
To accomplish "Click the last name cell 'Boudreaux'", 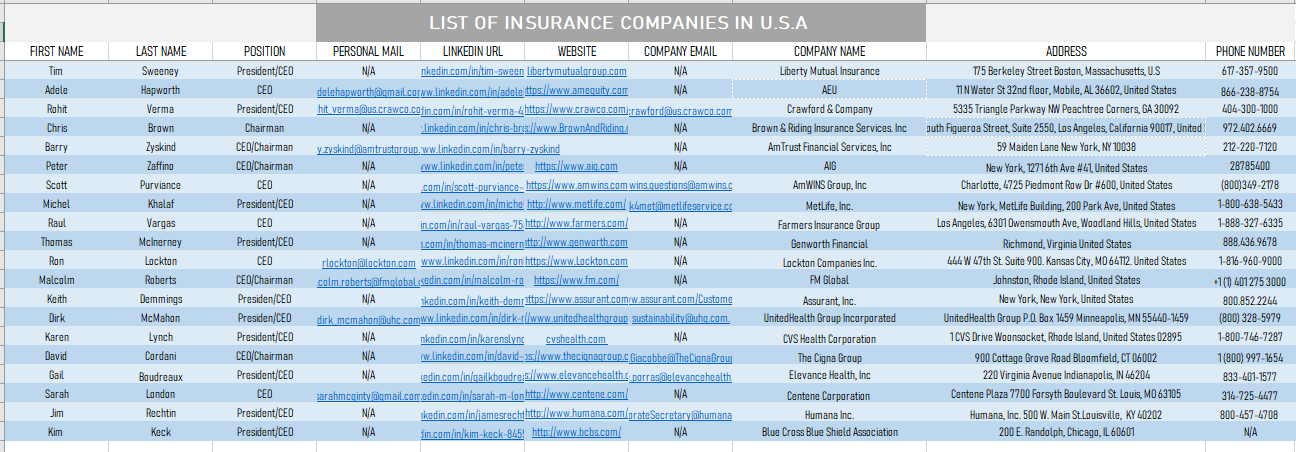I will coord(161,375).
